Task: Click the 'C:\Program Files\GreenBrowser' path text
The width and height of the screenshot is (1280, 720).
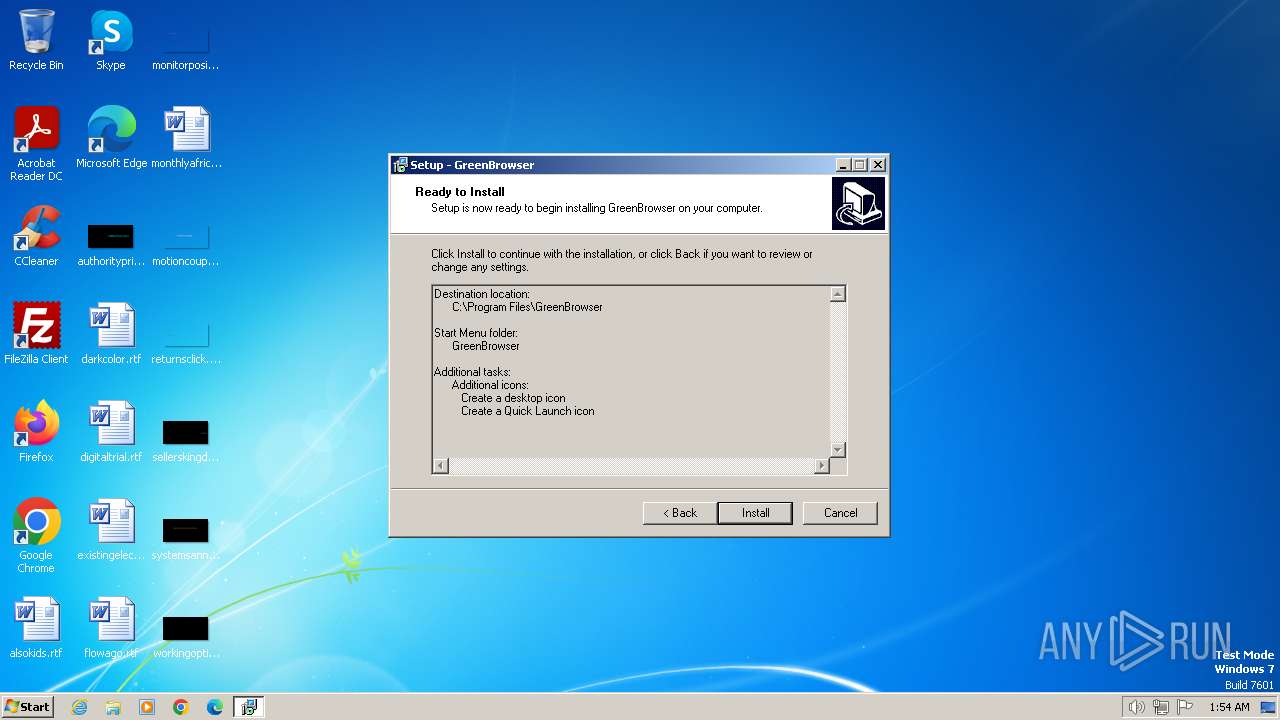Action: [x=527, y=307]
